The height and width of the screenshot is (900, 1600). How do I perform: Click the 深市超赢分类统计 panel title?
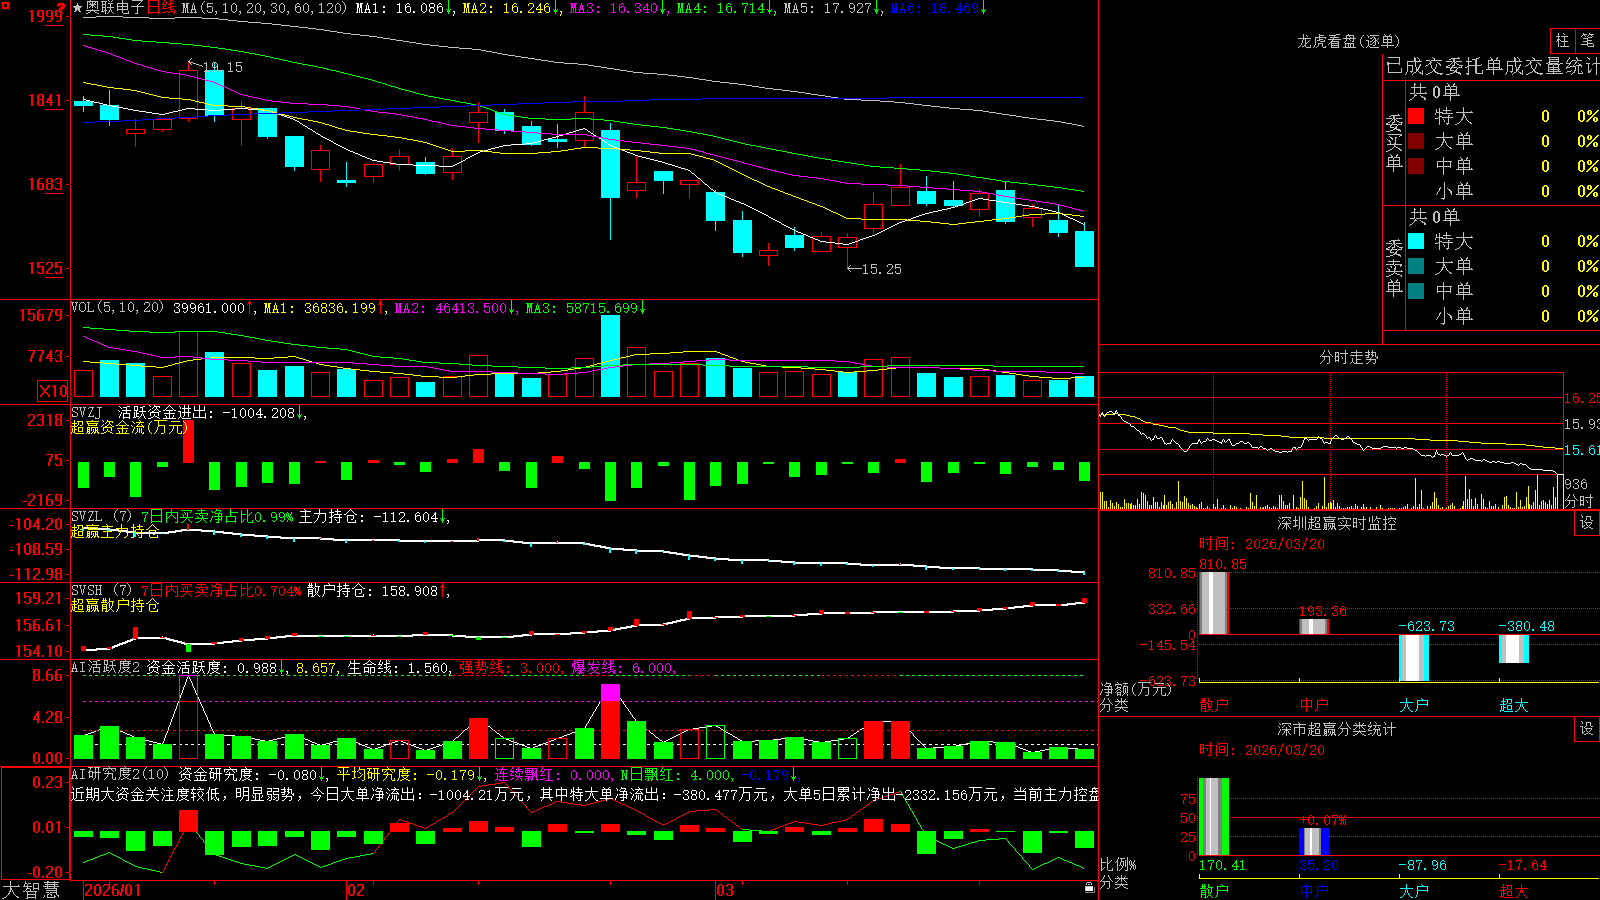point(1337,729)
